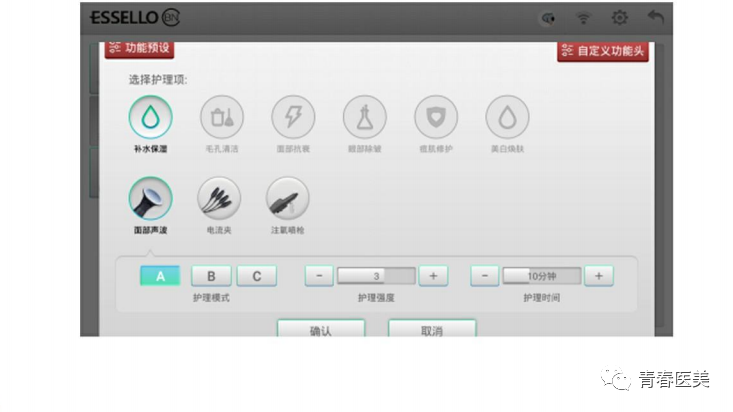Select the 痘肌修护 shield icon
The width and height of the screenshot is (733, 412).
click(436, 117)
